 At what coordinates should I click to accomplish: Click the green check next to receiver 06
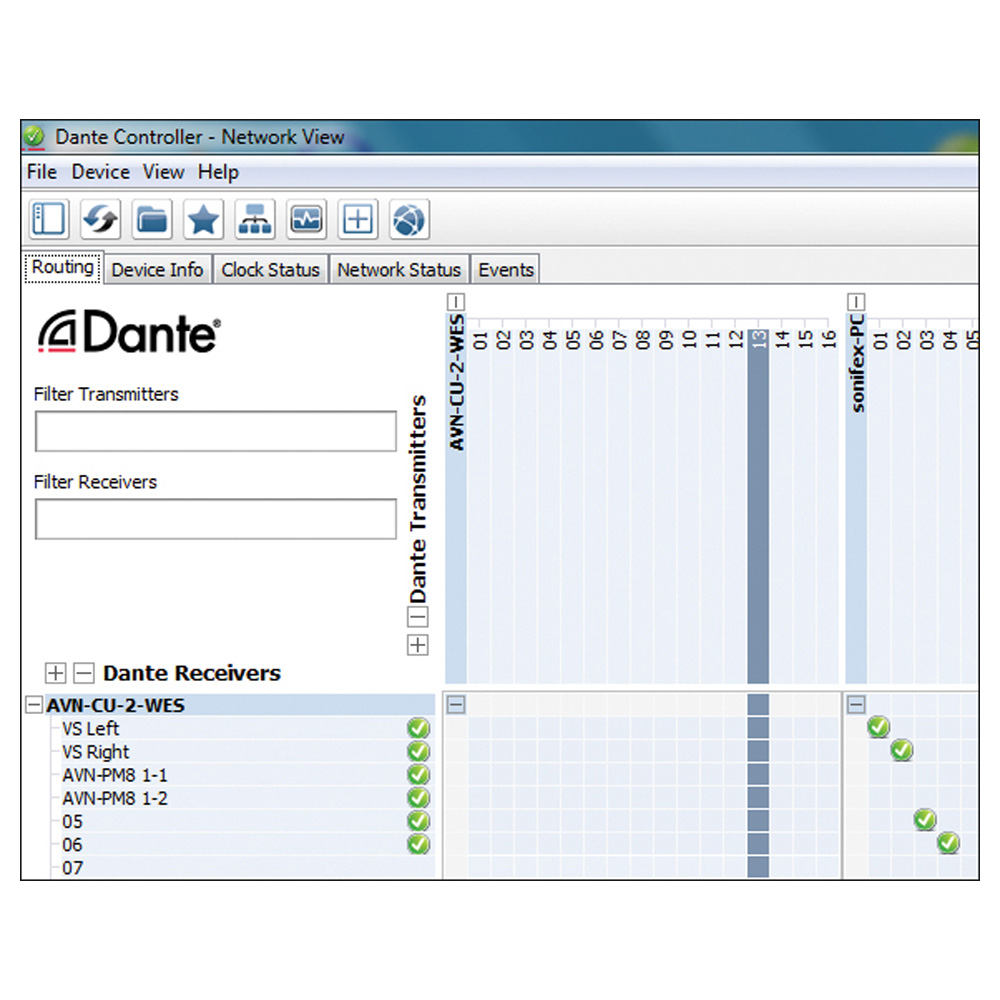(418, 844)
